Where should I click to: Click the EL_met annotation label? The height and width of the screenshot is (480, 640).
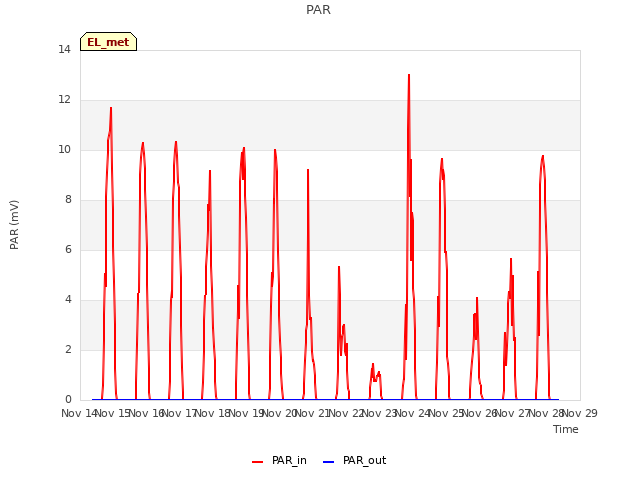[108, 42]
